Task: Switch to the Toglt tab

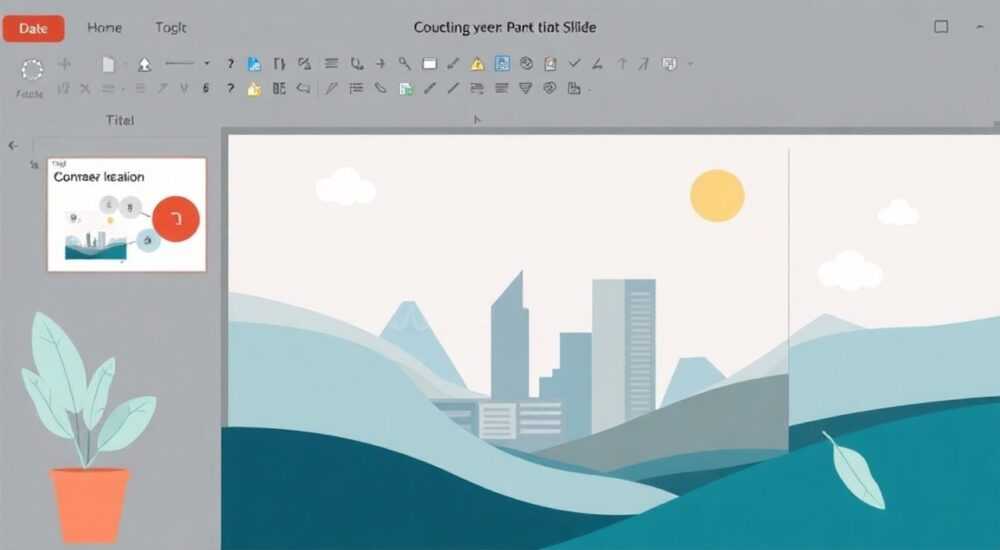Action: pyautogui.click(x=171, y=27)
